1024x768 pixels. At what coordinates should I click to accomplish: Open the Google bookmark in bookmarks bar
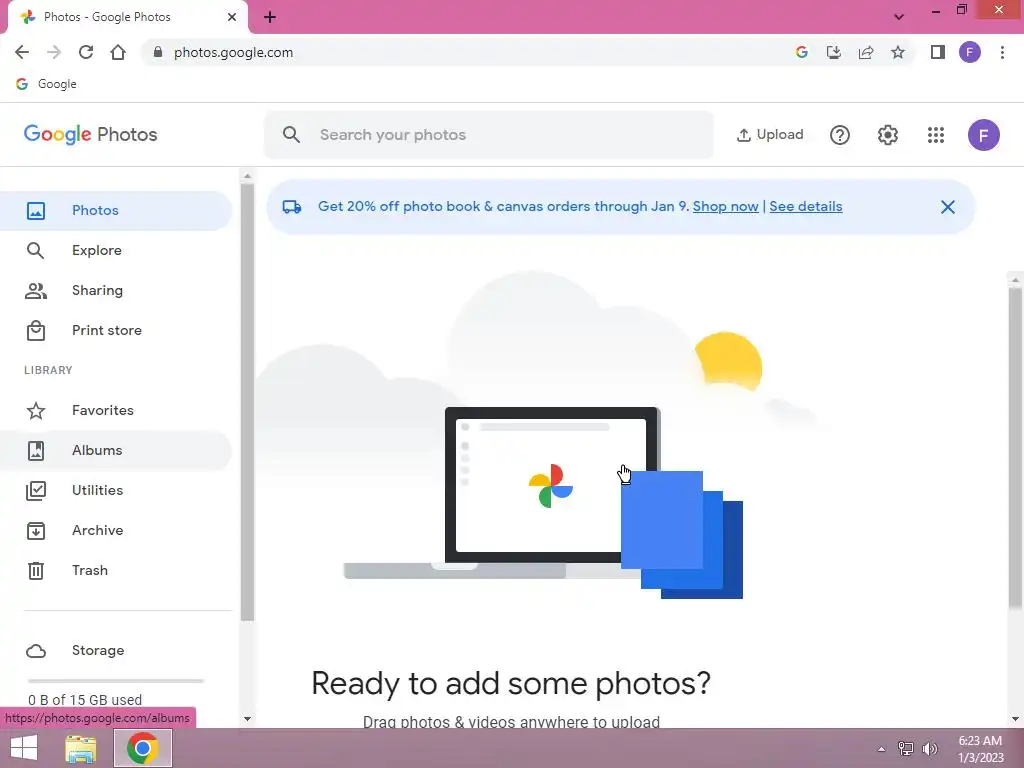pyautogui.click(x=46, y=84)
